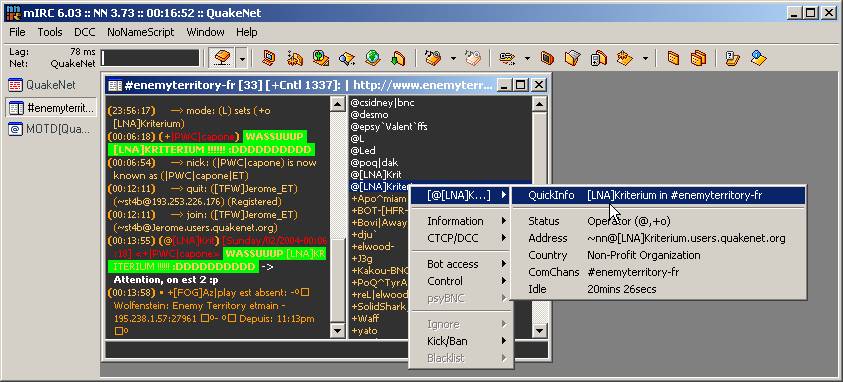Open dropdown arrow next to music note icon

pos(453,58)
